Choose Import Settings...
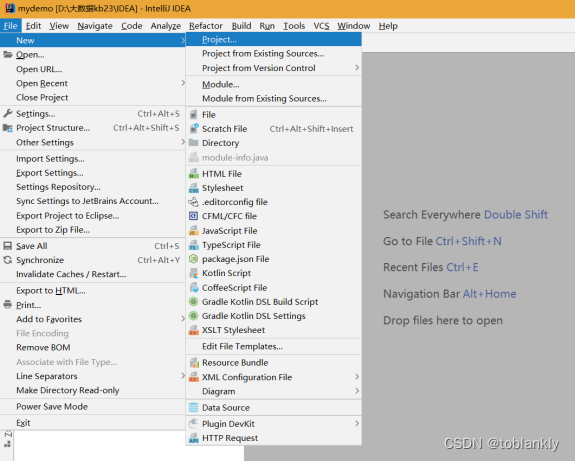This screenshot has width=575, height=461. (x=93, y=159)
